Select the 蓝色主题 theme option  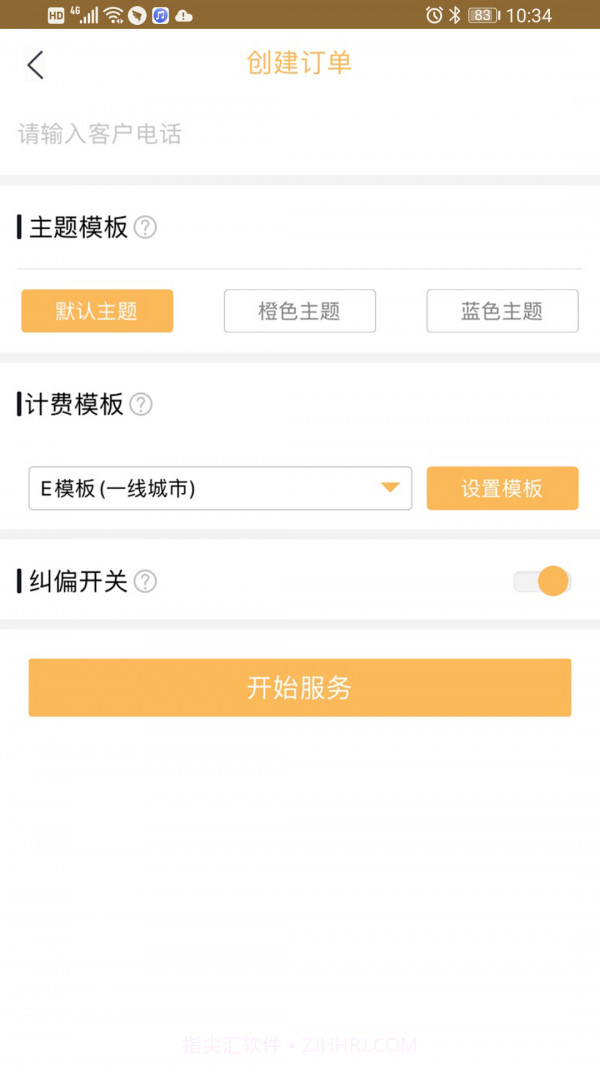502,311
